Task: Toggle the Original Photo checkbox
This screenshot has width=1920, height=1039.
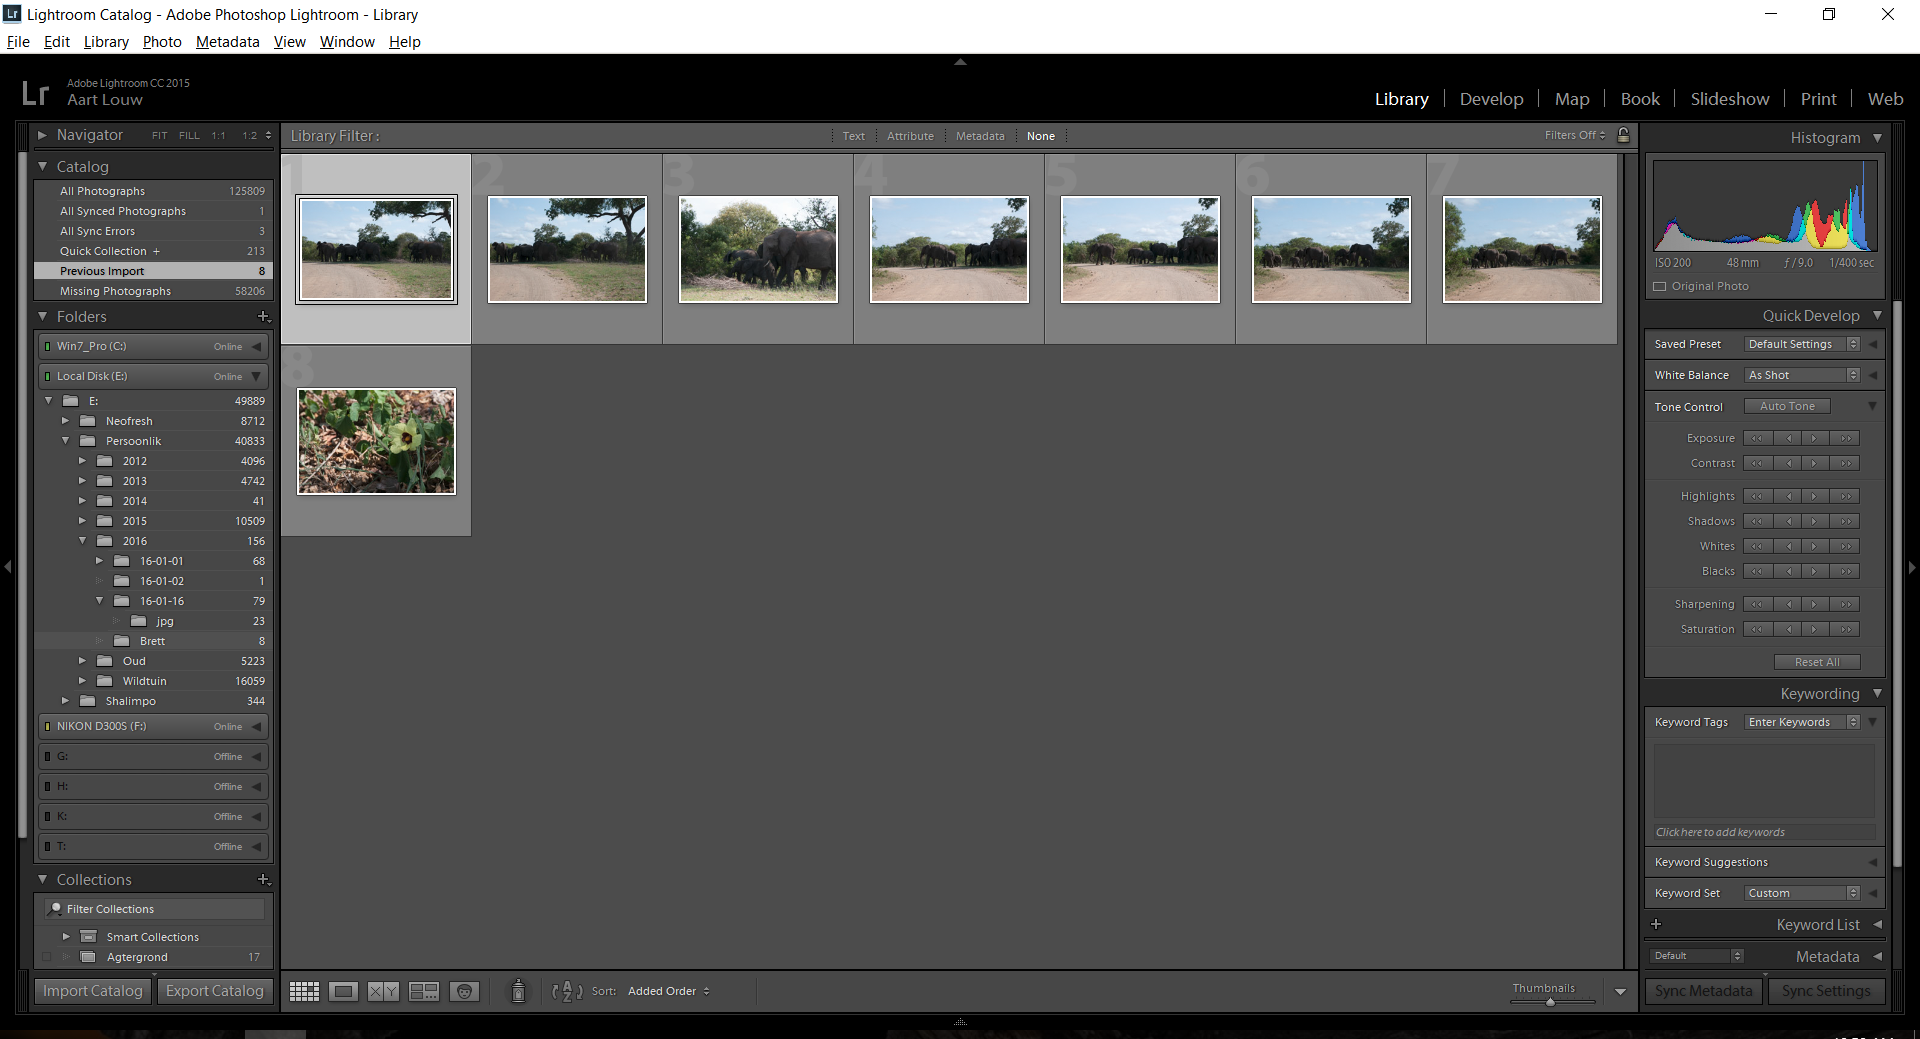Action: coord(1660,286)
